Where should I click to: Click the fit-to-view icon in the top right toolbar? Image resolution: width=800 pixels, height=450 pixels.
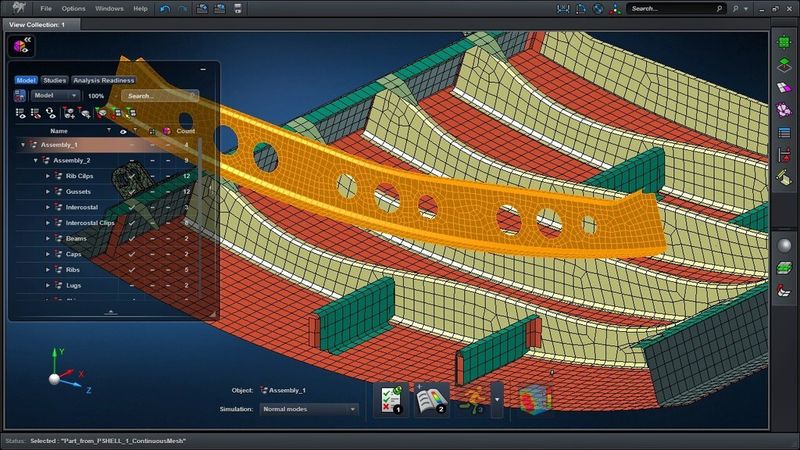tap(563, 9)
